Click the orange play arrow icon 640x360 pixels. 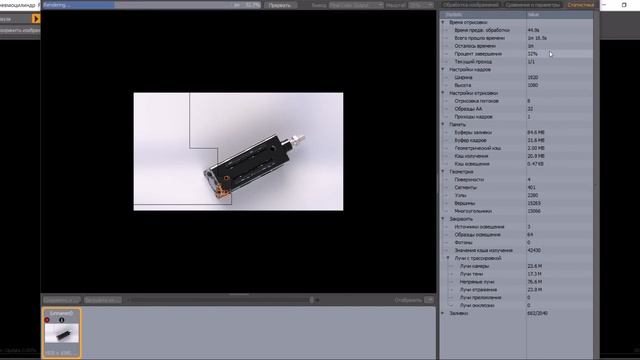(x=36, y=19)
